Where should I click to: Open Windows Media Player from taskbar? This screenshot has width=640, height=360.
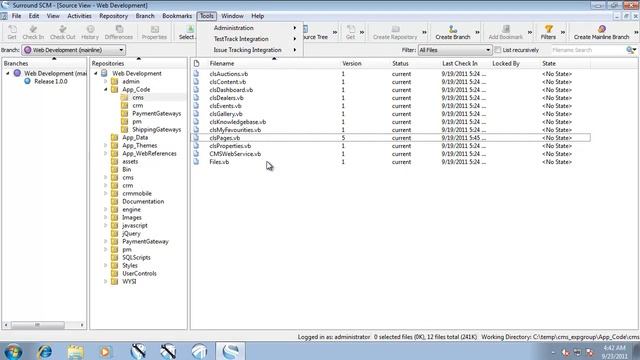(105, 351)
